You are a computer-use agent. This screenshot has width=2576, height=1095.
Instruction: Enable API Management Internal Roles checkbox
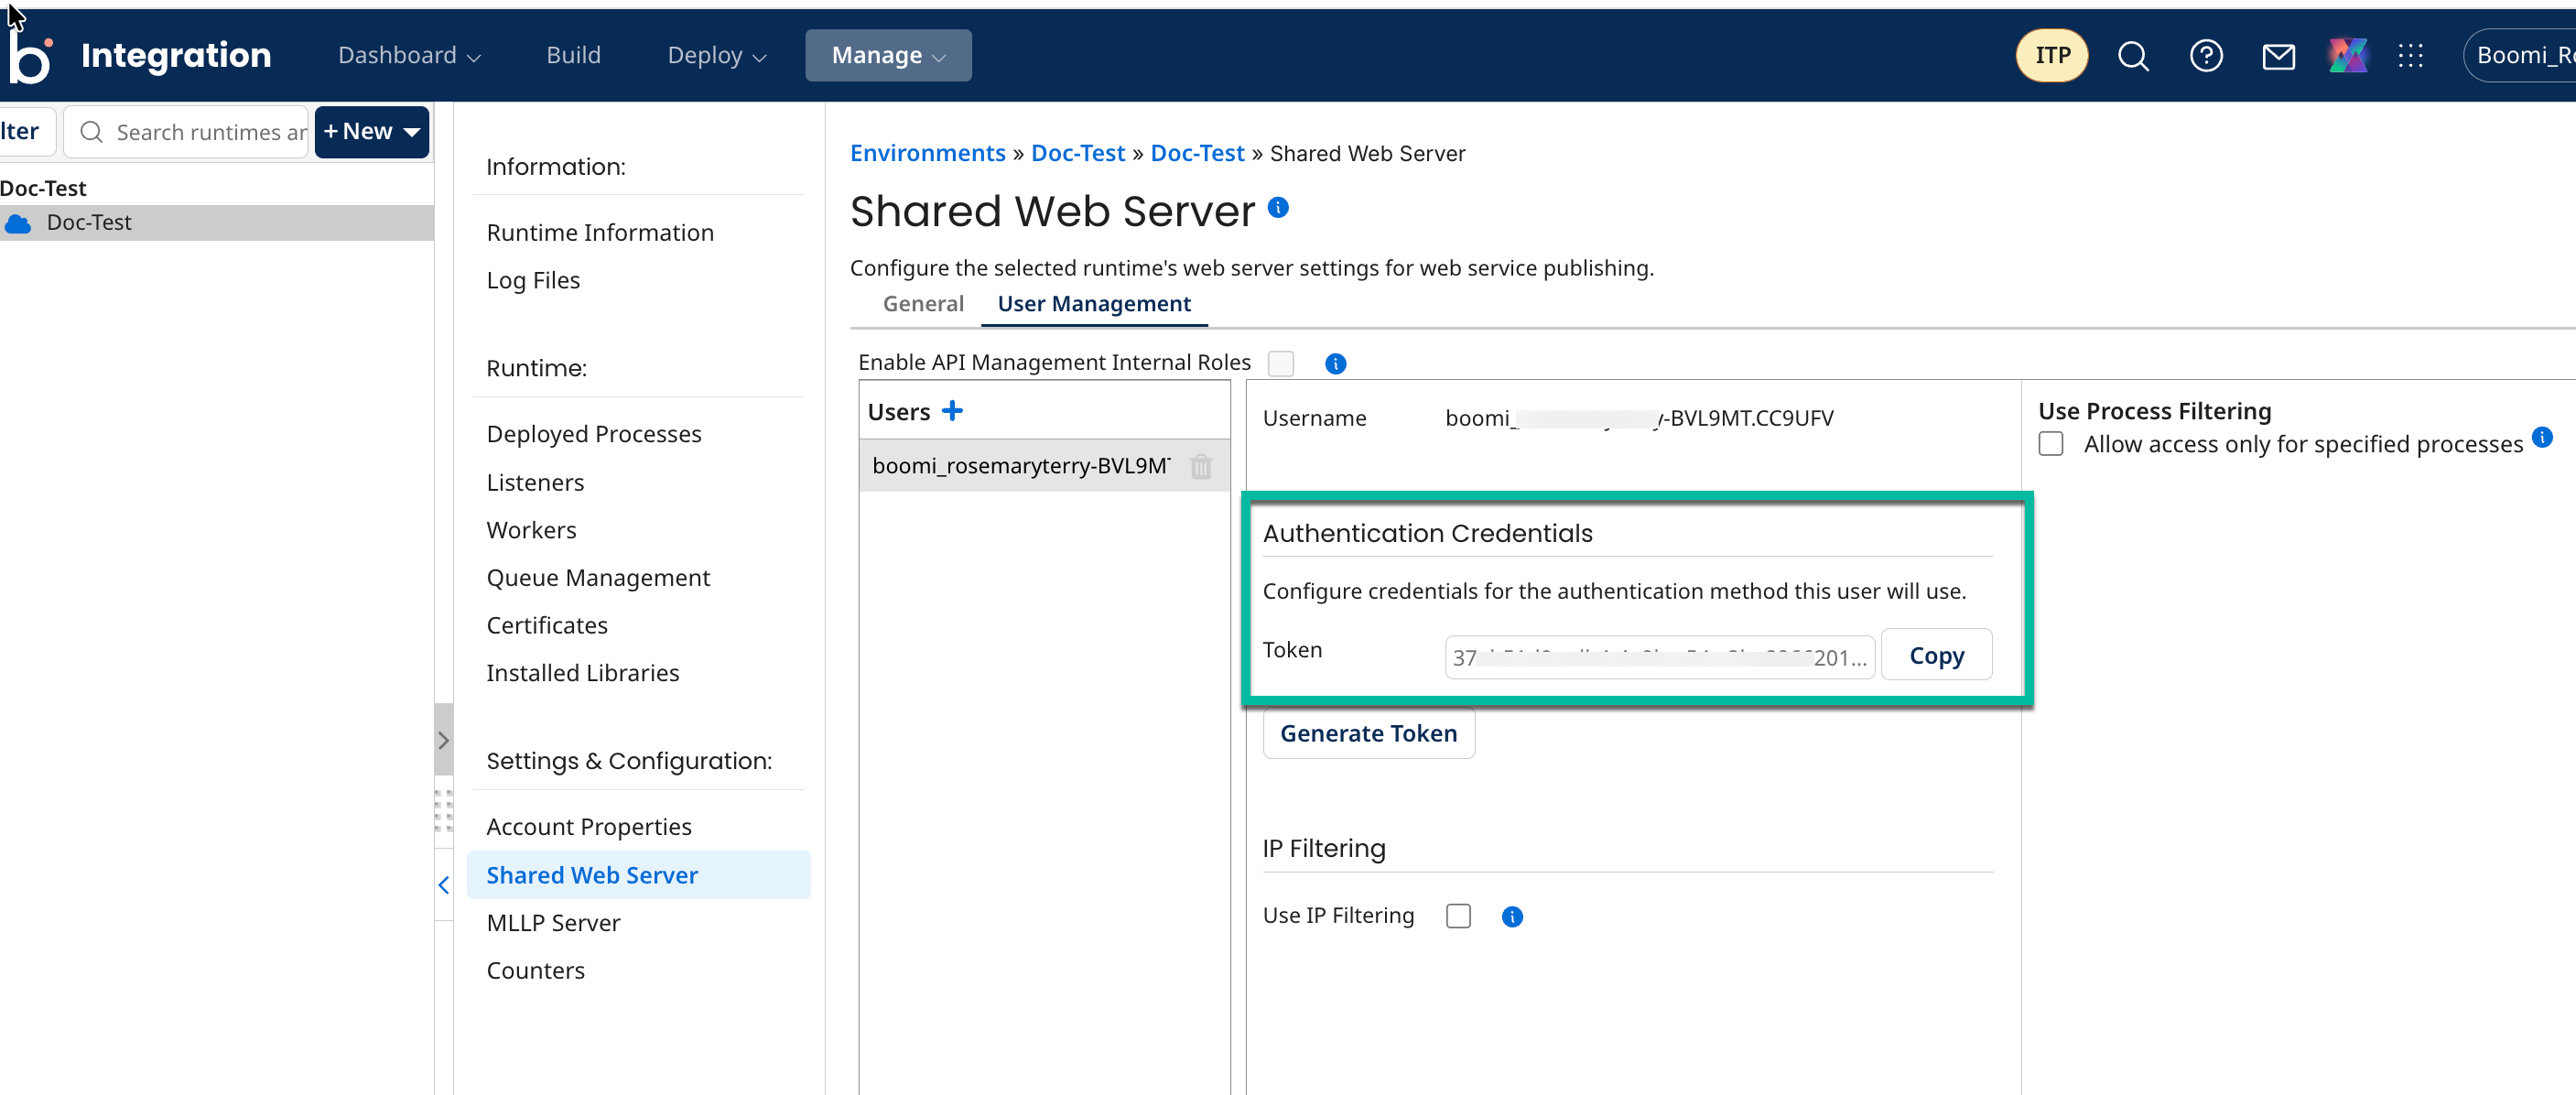coord(1280,363)
